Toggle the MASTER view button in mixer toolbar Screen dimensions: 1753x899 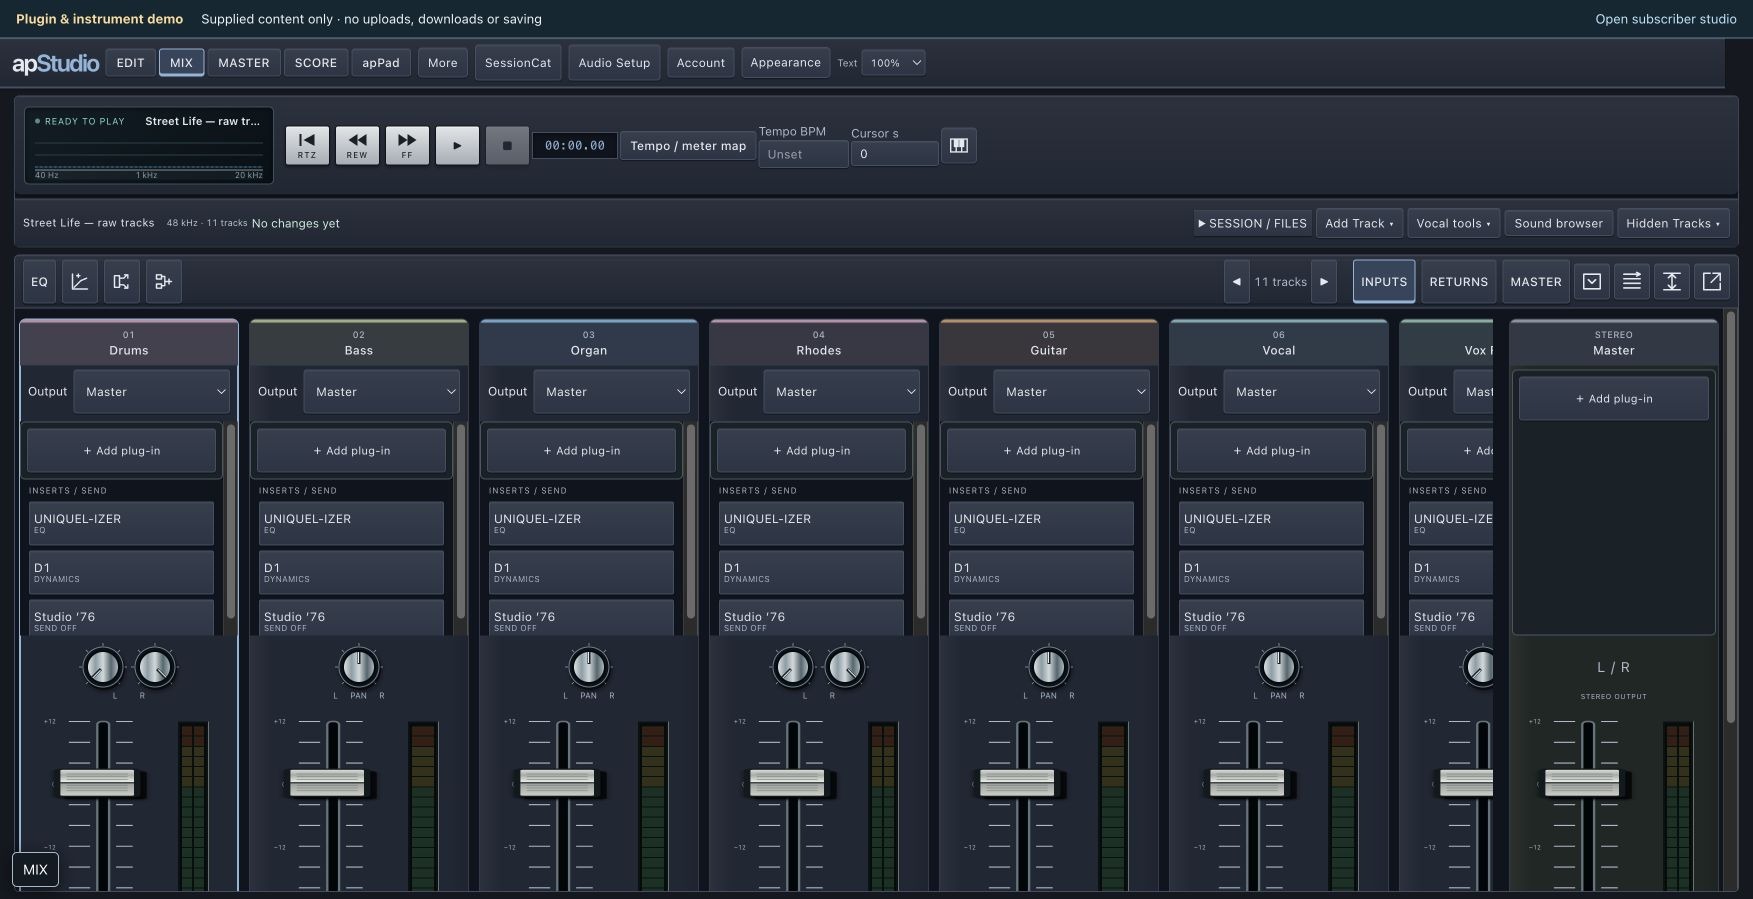click(x=1536, y=282)
